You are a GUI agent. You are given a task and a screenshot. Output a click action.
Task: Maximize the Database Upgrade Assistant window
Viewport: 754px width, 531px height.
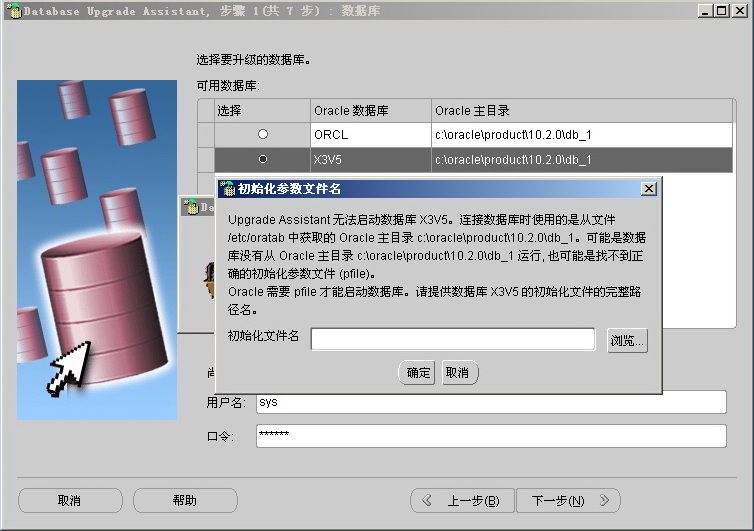coord(722,11)
